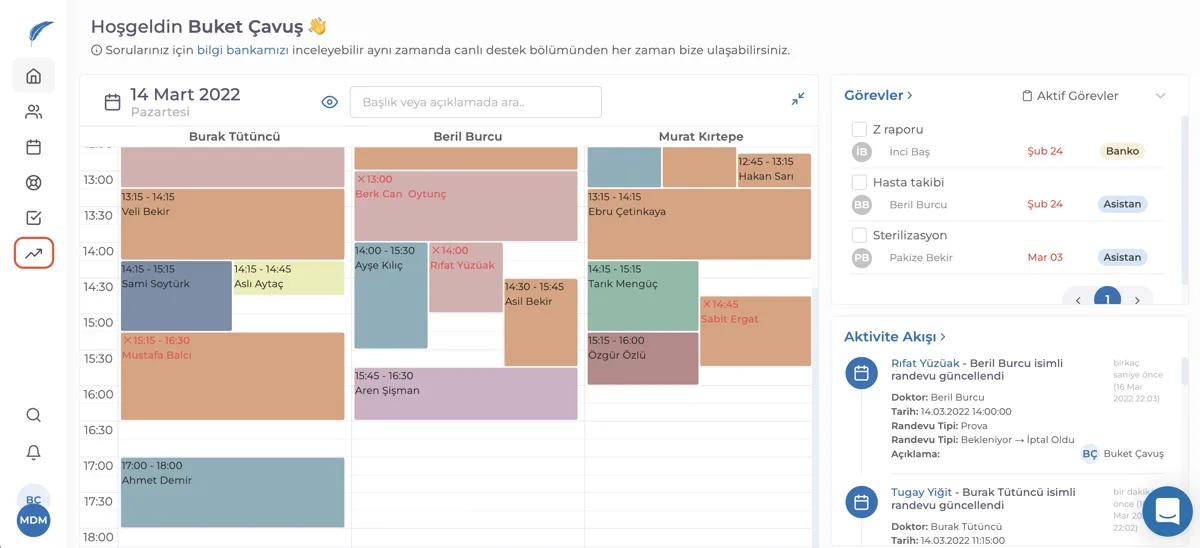Check the Sterilizasyon task checkbox

tap(859, 235)
